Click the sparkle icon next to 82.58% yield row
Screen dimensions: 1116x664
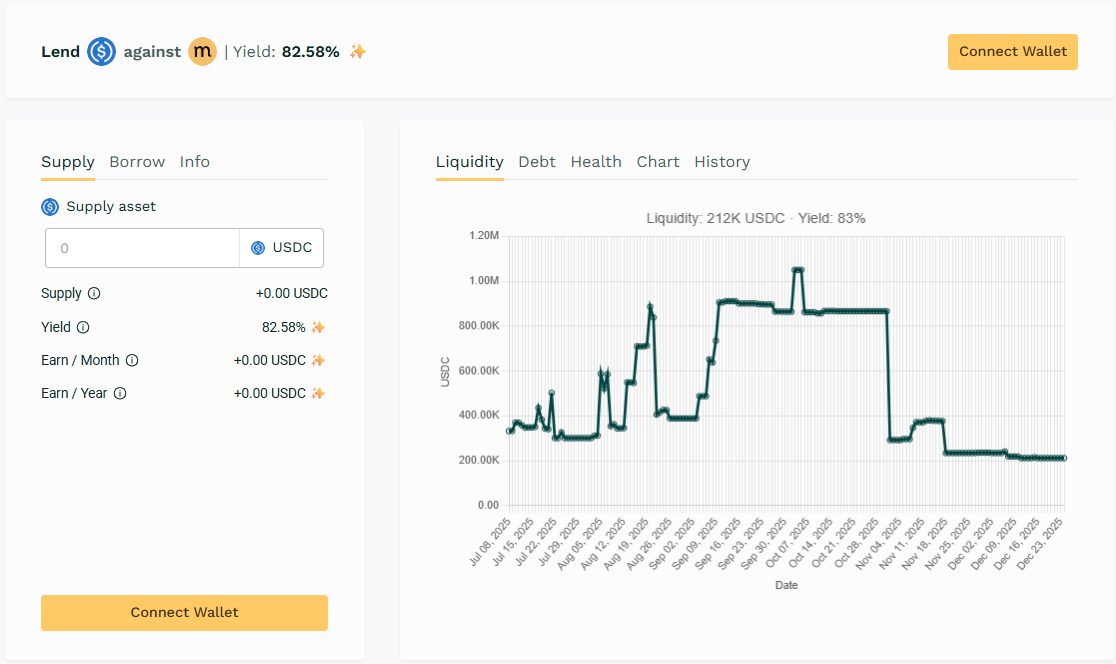click(x=318, y=327)
